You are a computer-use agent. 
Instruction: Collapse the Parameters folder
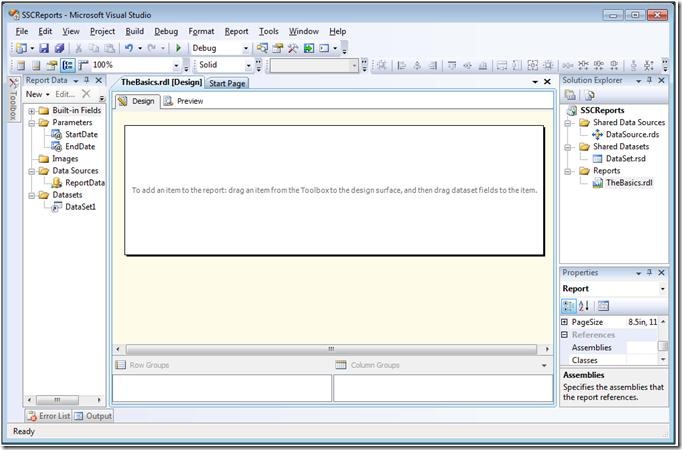coord(31,123)
